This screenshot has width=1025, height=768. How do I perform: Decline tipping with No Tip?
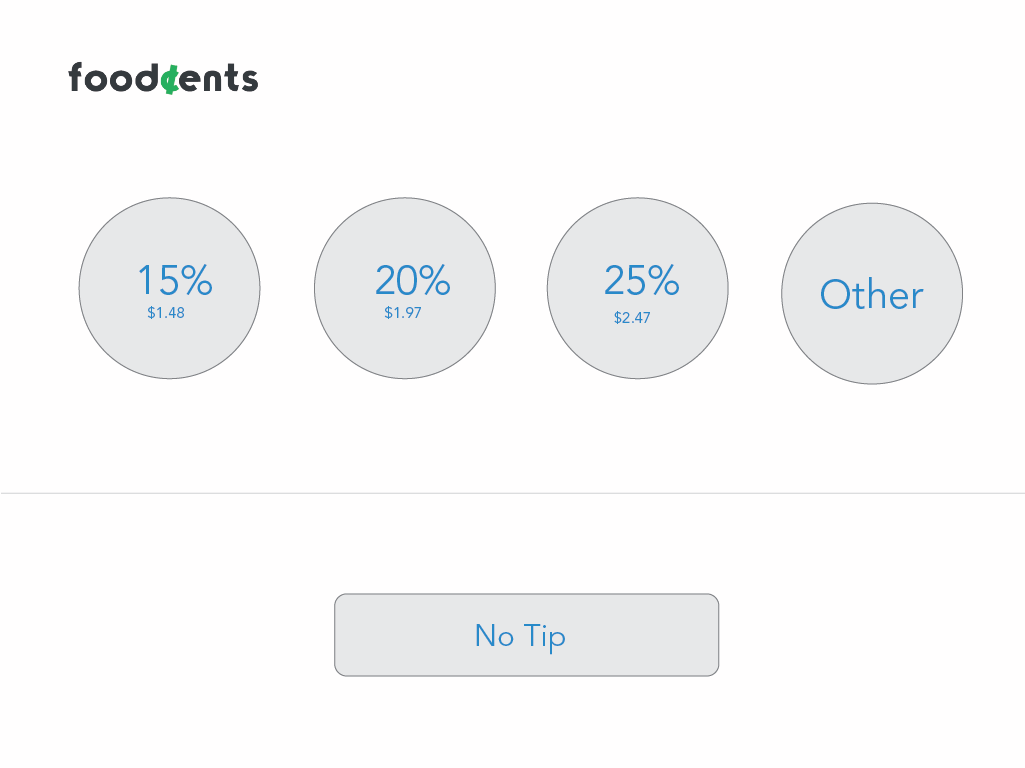click(526, 635)
